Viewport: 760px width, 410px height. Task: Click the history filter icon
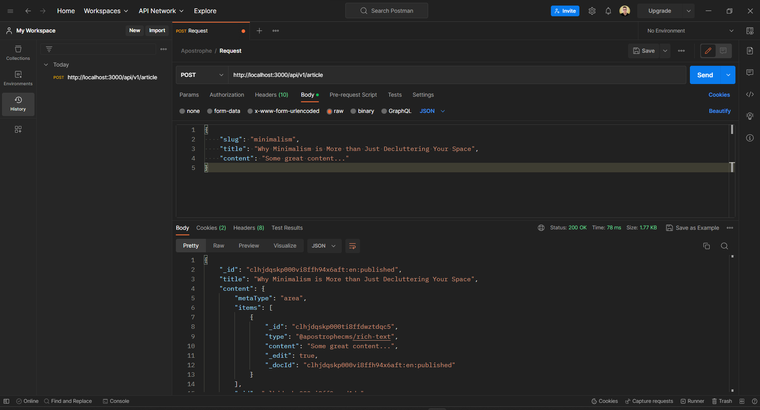click(49, 49)
